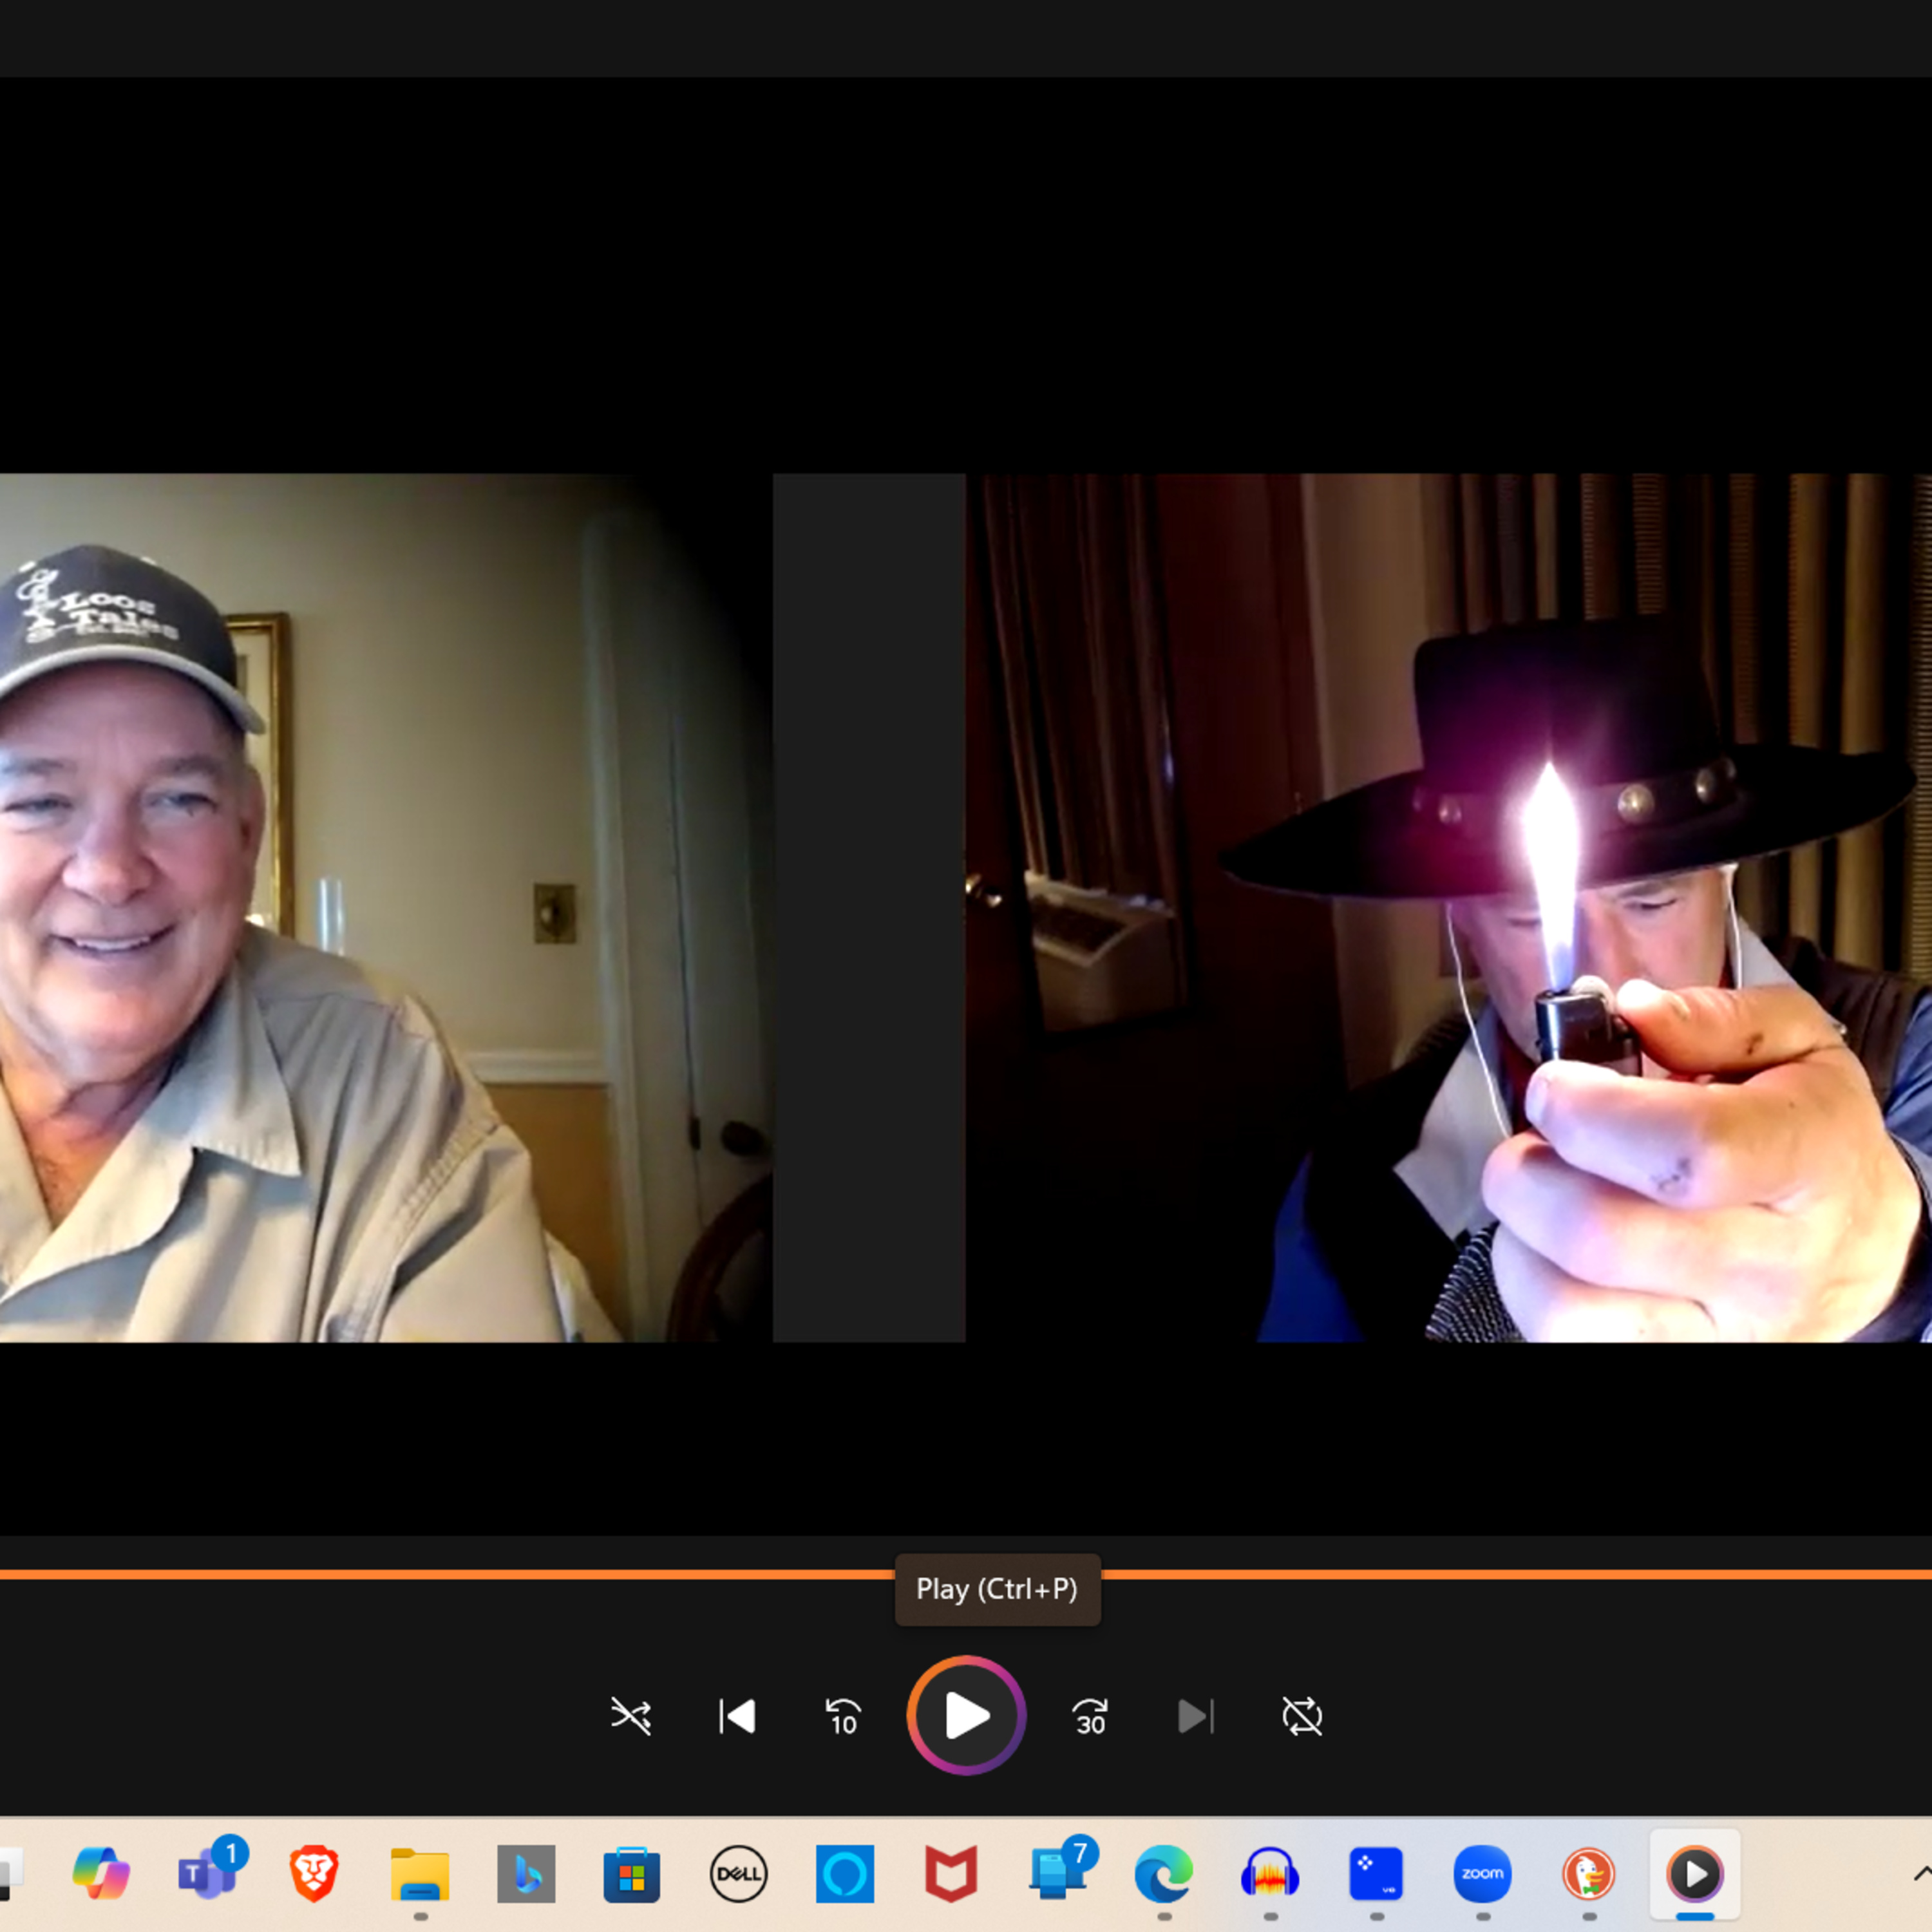Open File Explorer from taskbar

pos(420,1873)
